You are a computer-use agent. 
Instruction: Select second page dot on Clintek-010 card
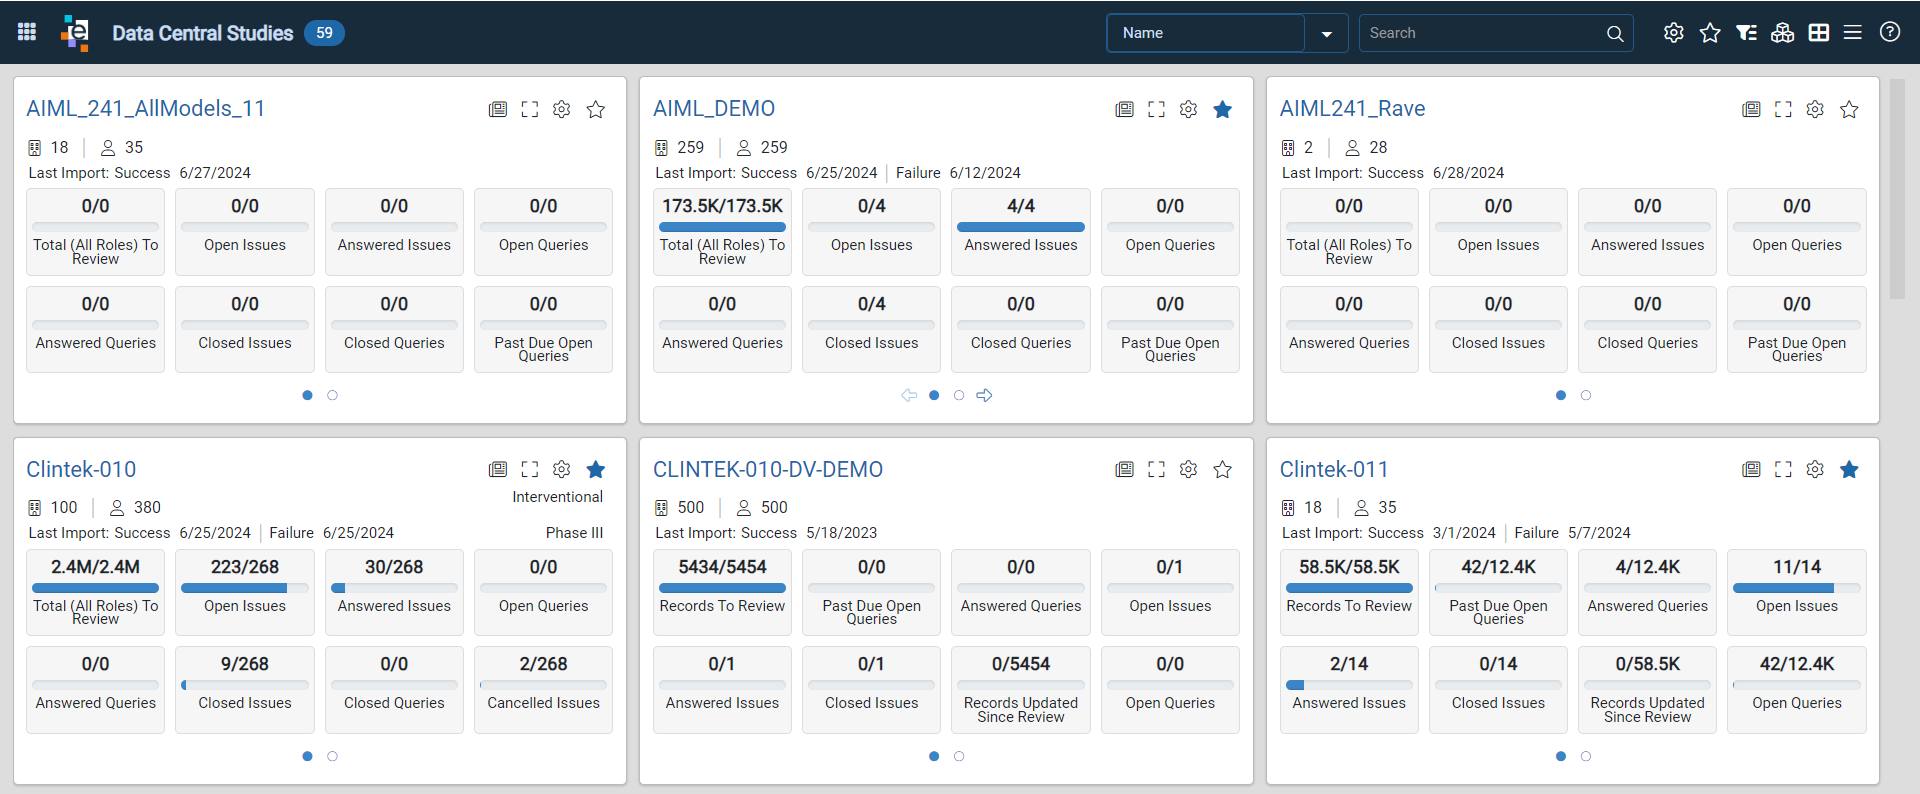[x=332, y=756]
